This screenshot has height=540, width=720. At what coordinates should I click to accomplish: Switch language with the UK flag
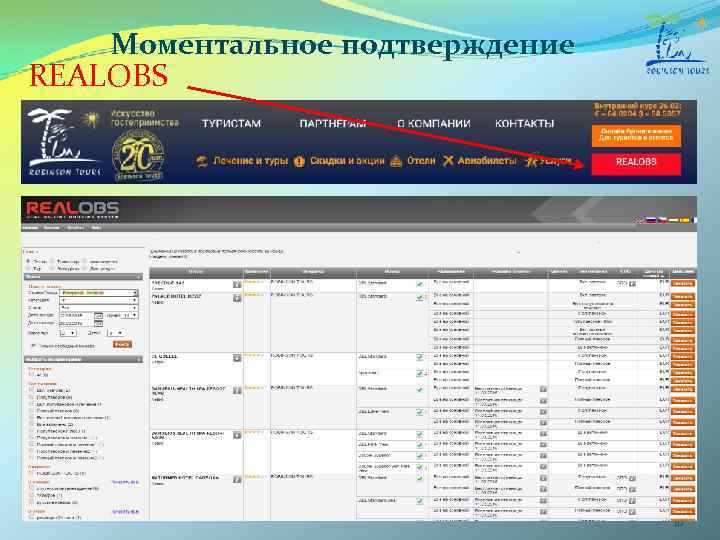click(639, 220)
